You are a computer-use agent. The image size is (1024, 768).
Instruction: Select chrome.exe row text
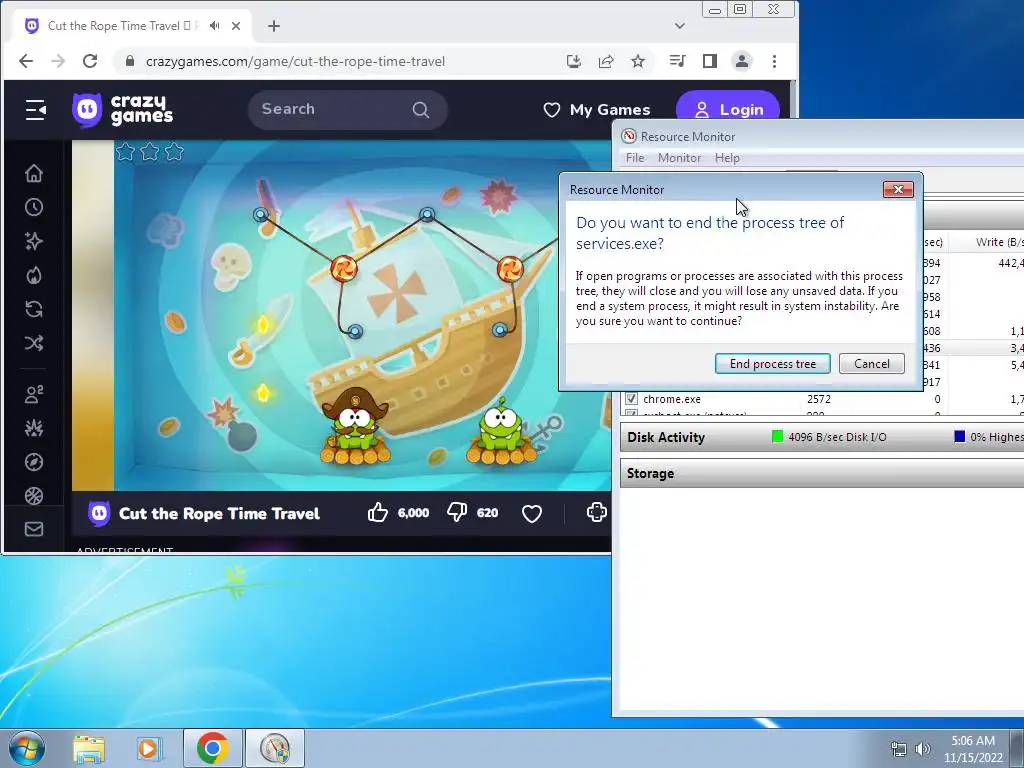click(671, 399)
